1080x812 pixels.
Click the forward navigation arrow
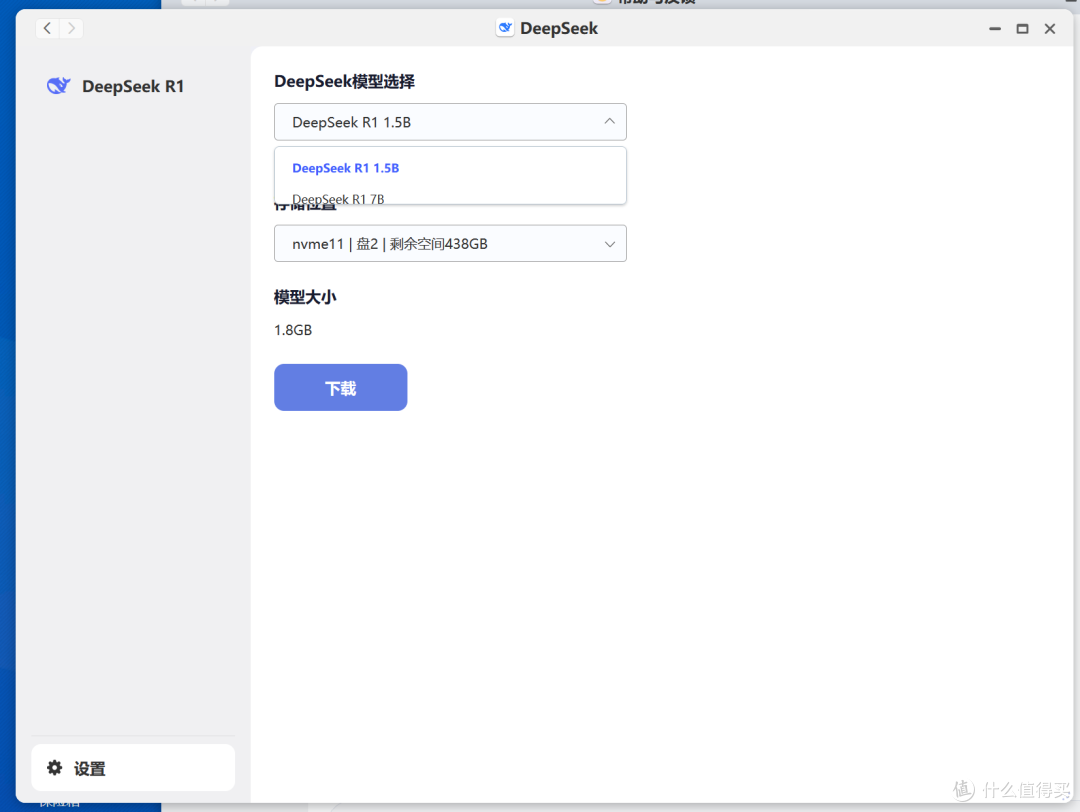[71, 28]
